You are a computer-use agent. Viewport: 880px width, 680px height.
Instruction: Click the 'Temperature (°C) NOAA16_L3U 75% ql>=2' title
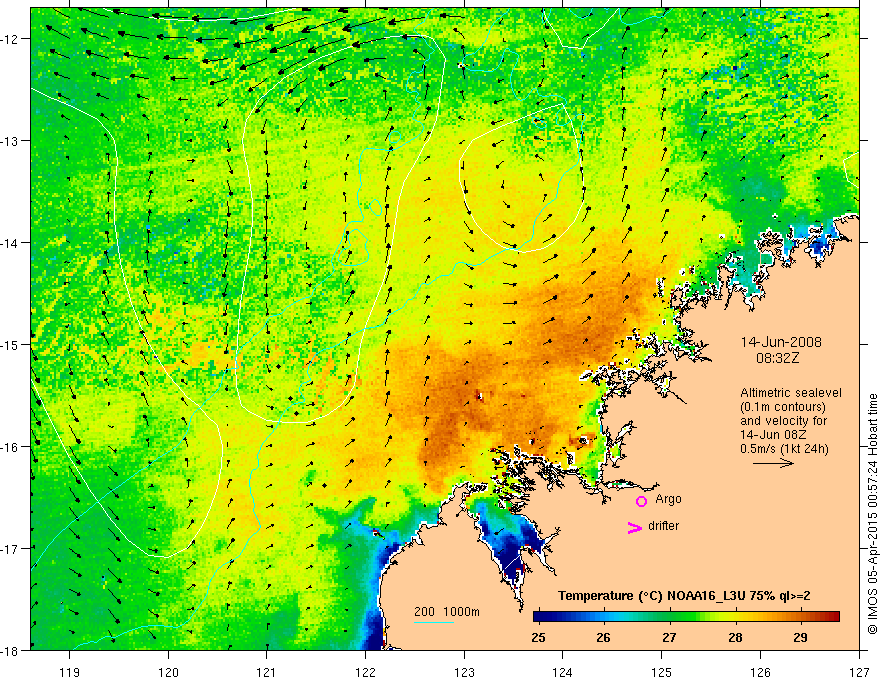(x=684, y=596)
